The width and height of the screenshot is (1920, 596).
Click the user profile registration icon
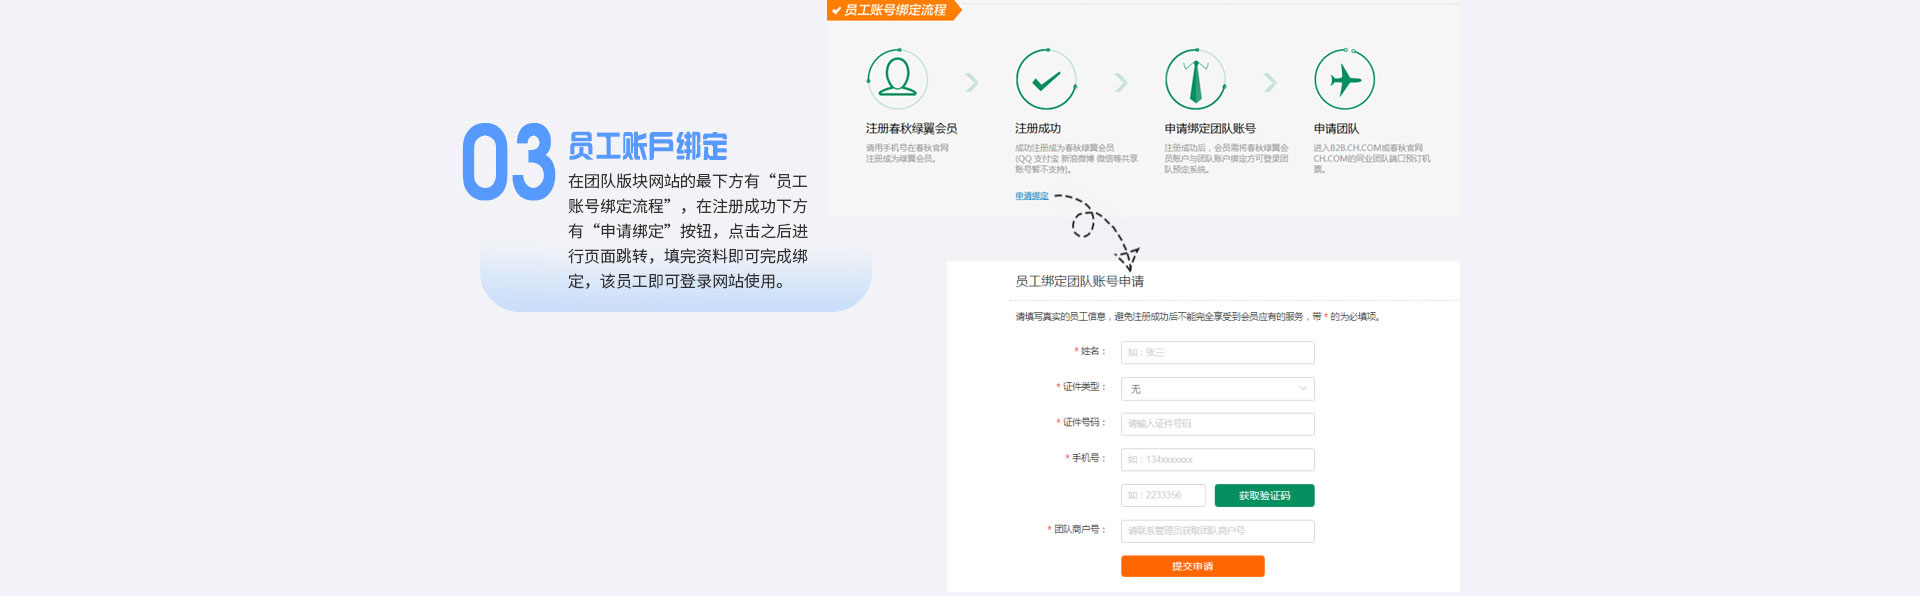click(x=897, y=79)
